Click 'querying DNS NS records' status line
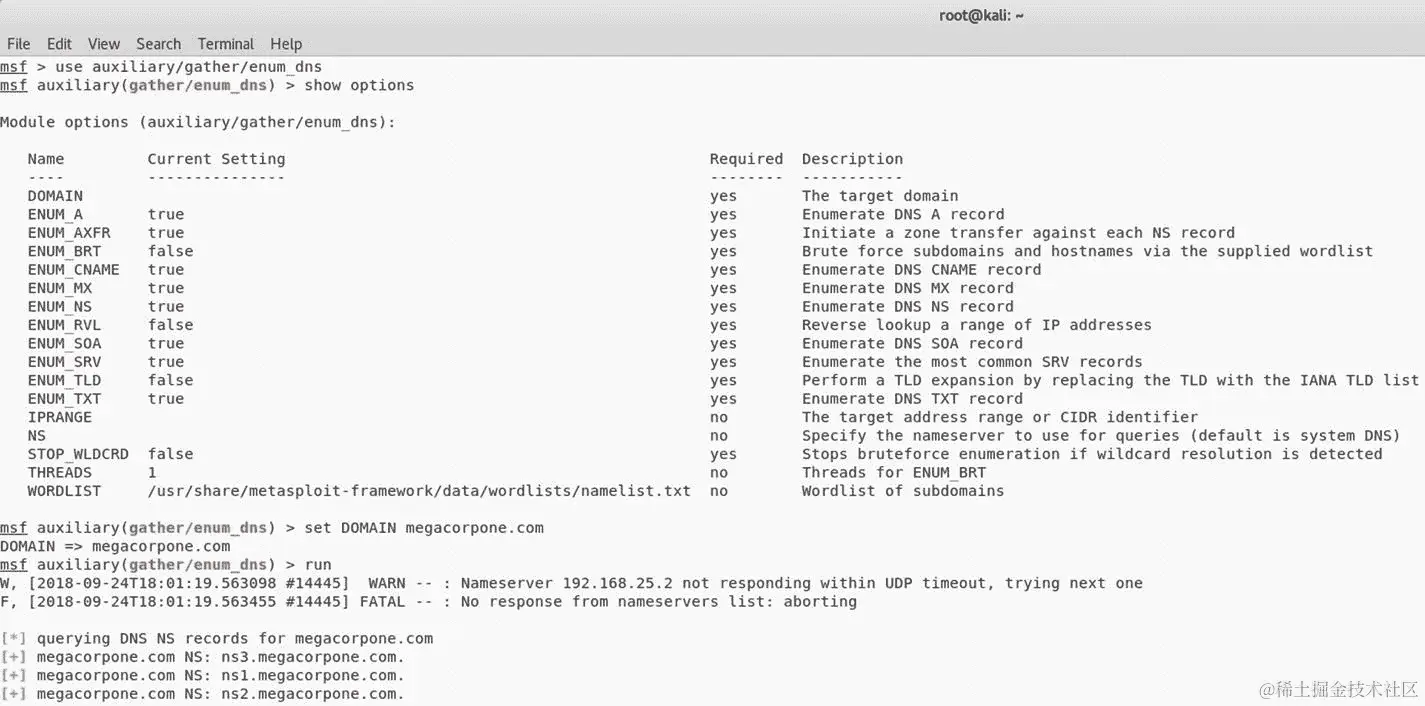Screen dimensions: 1425x706 click(217, 638)
